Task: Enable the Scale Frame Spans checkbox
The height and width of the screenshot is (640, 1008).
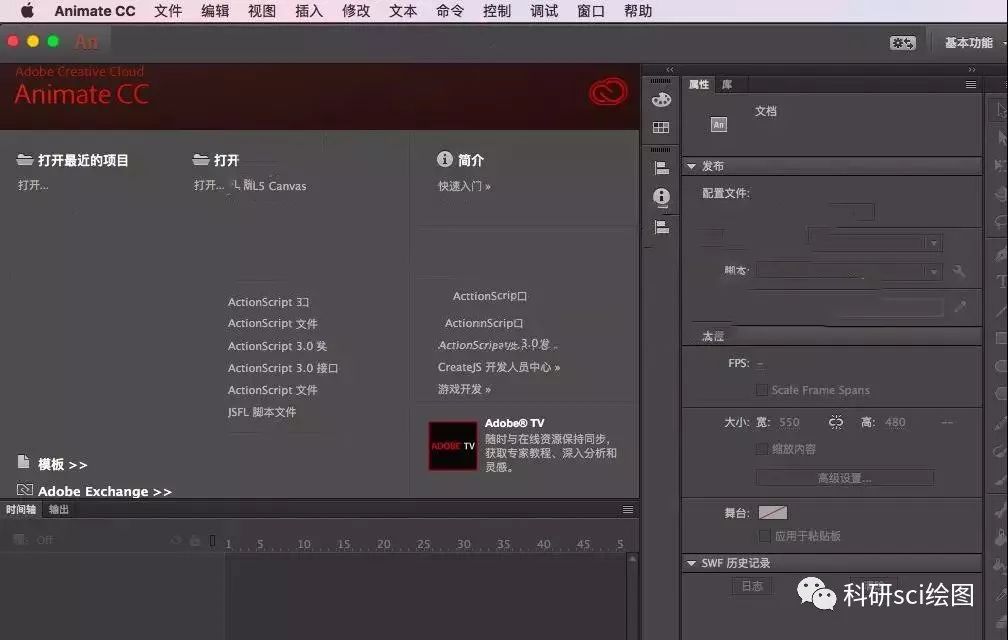Action: click(x=762, y=390)
